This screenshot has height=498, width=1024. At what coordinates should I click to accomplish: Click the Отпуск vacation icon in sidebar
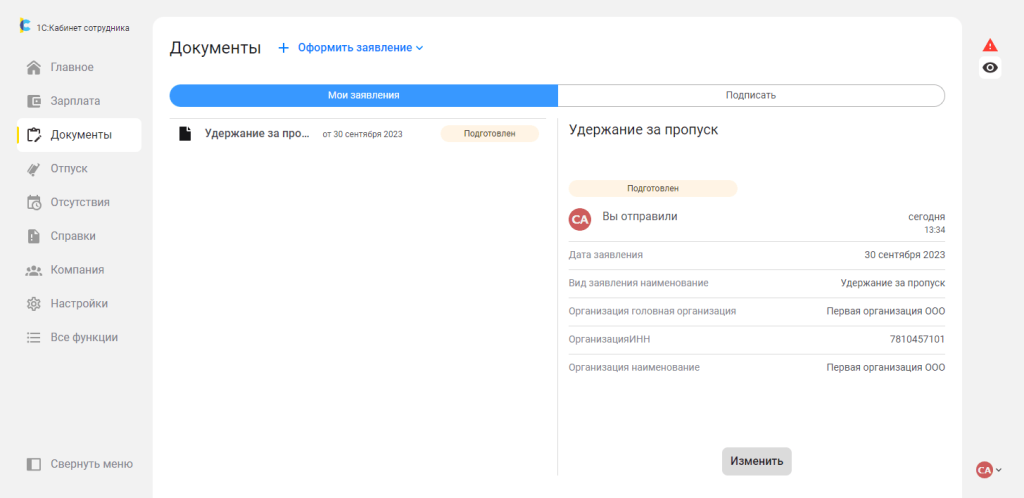(34, 169)
